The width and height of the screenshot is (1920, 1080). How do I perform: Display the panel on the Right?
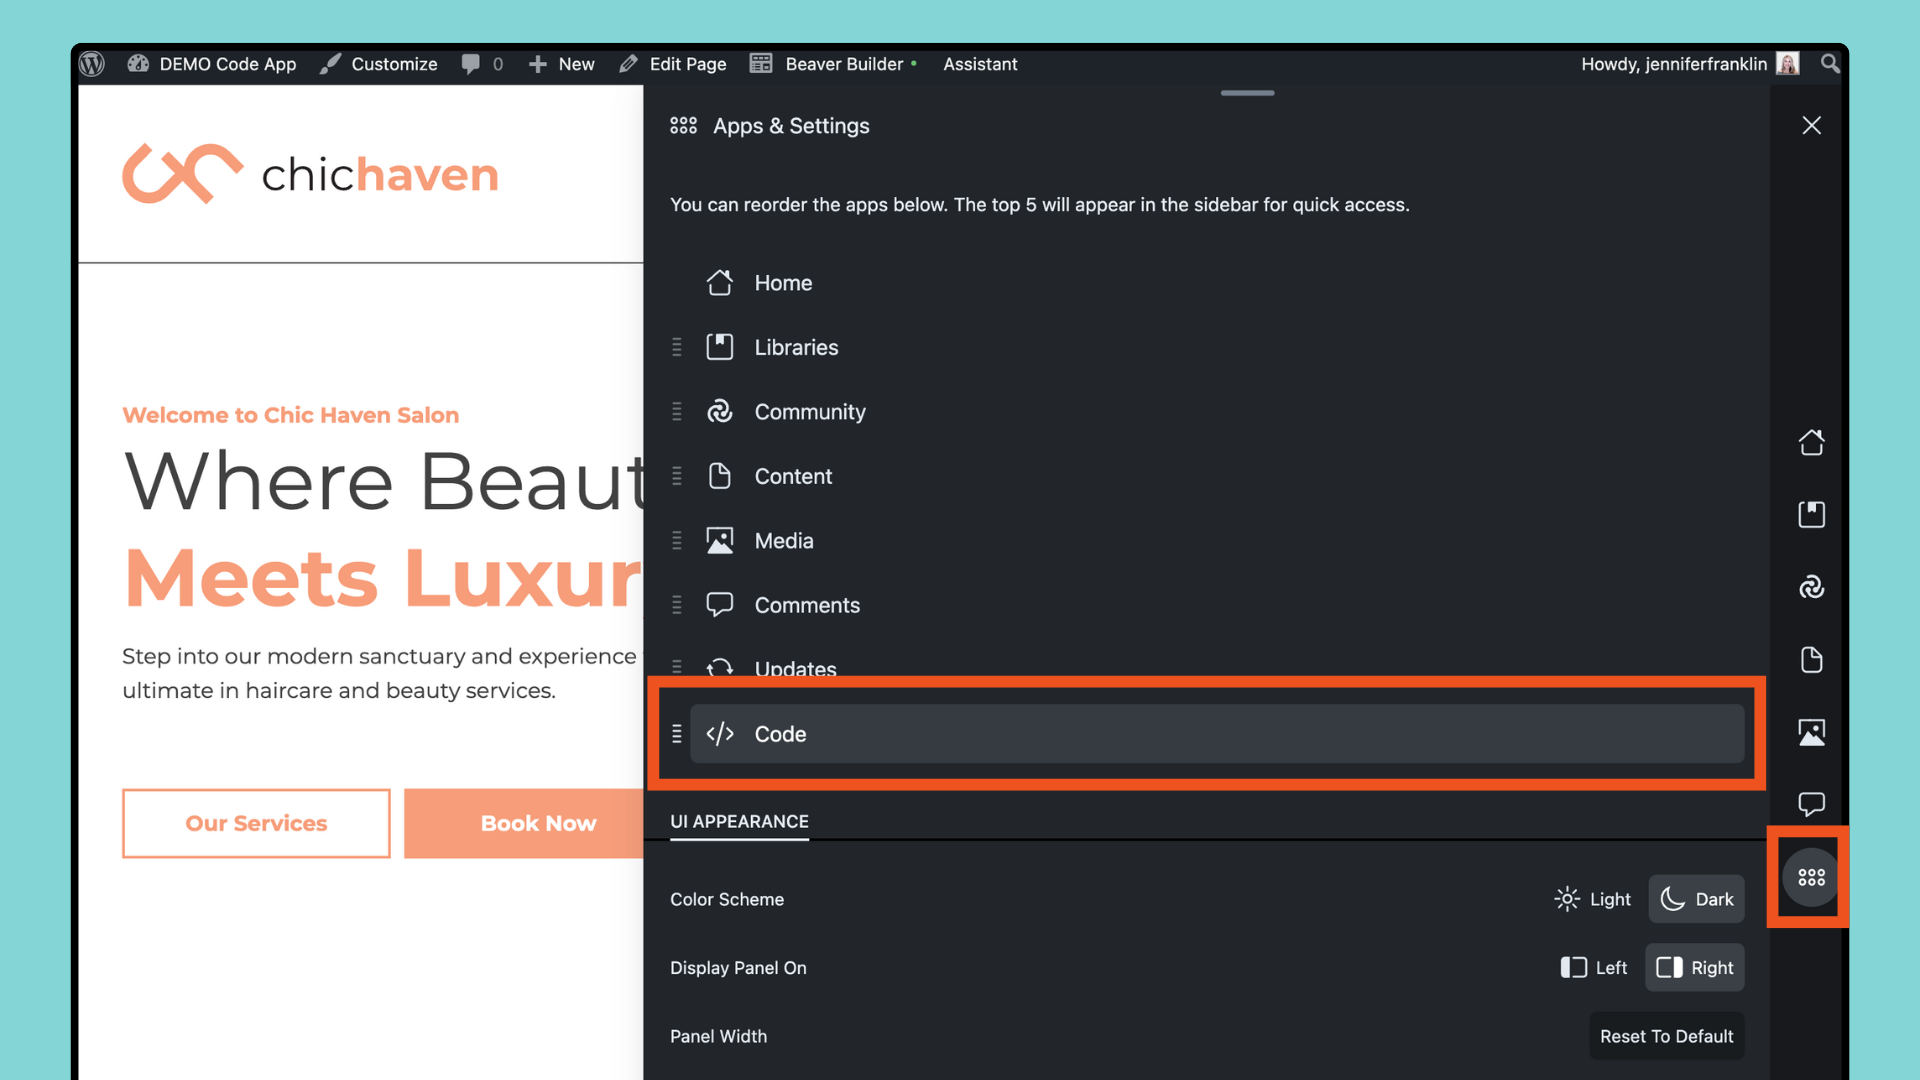(1695, 967)
